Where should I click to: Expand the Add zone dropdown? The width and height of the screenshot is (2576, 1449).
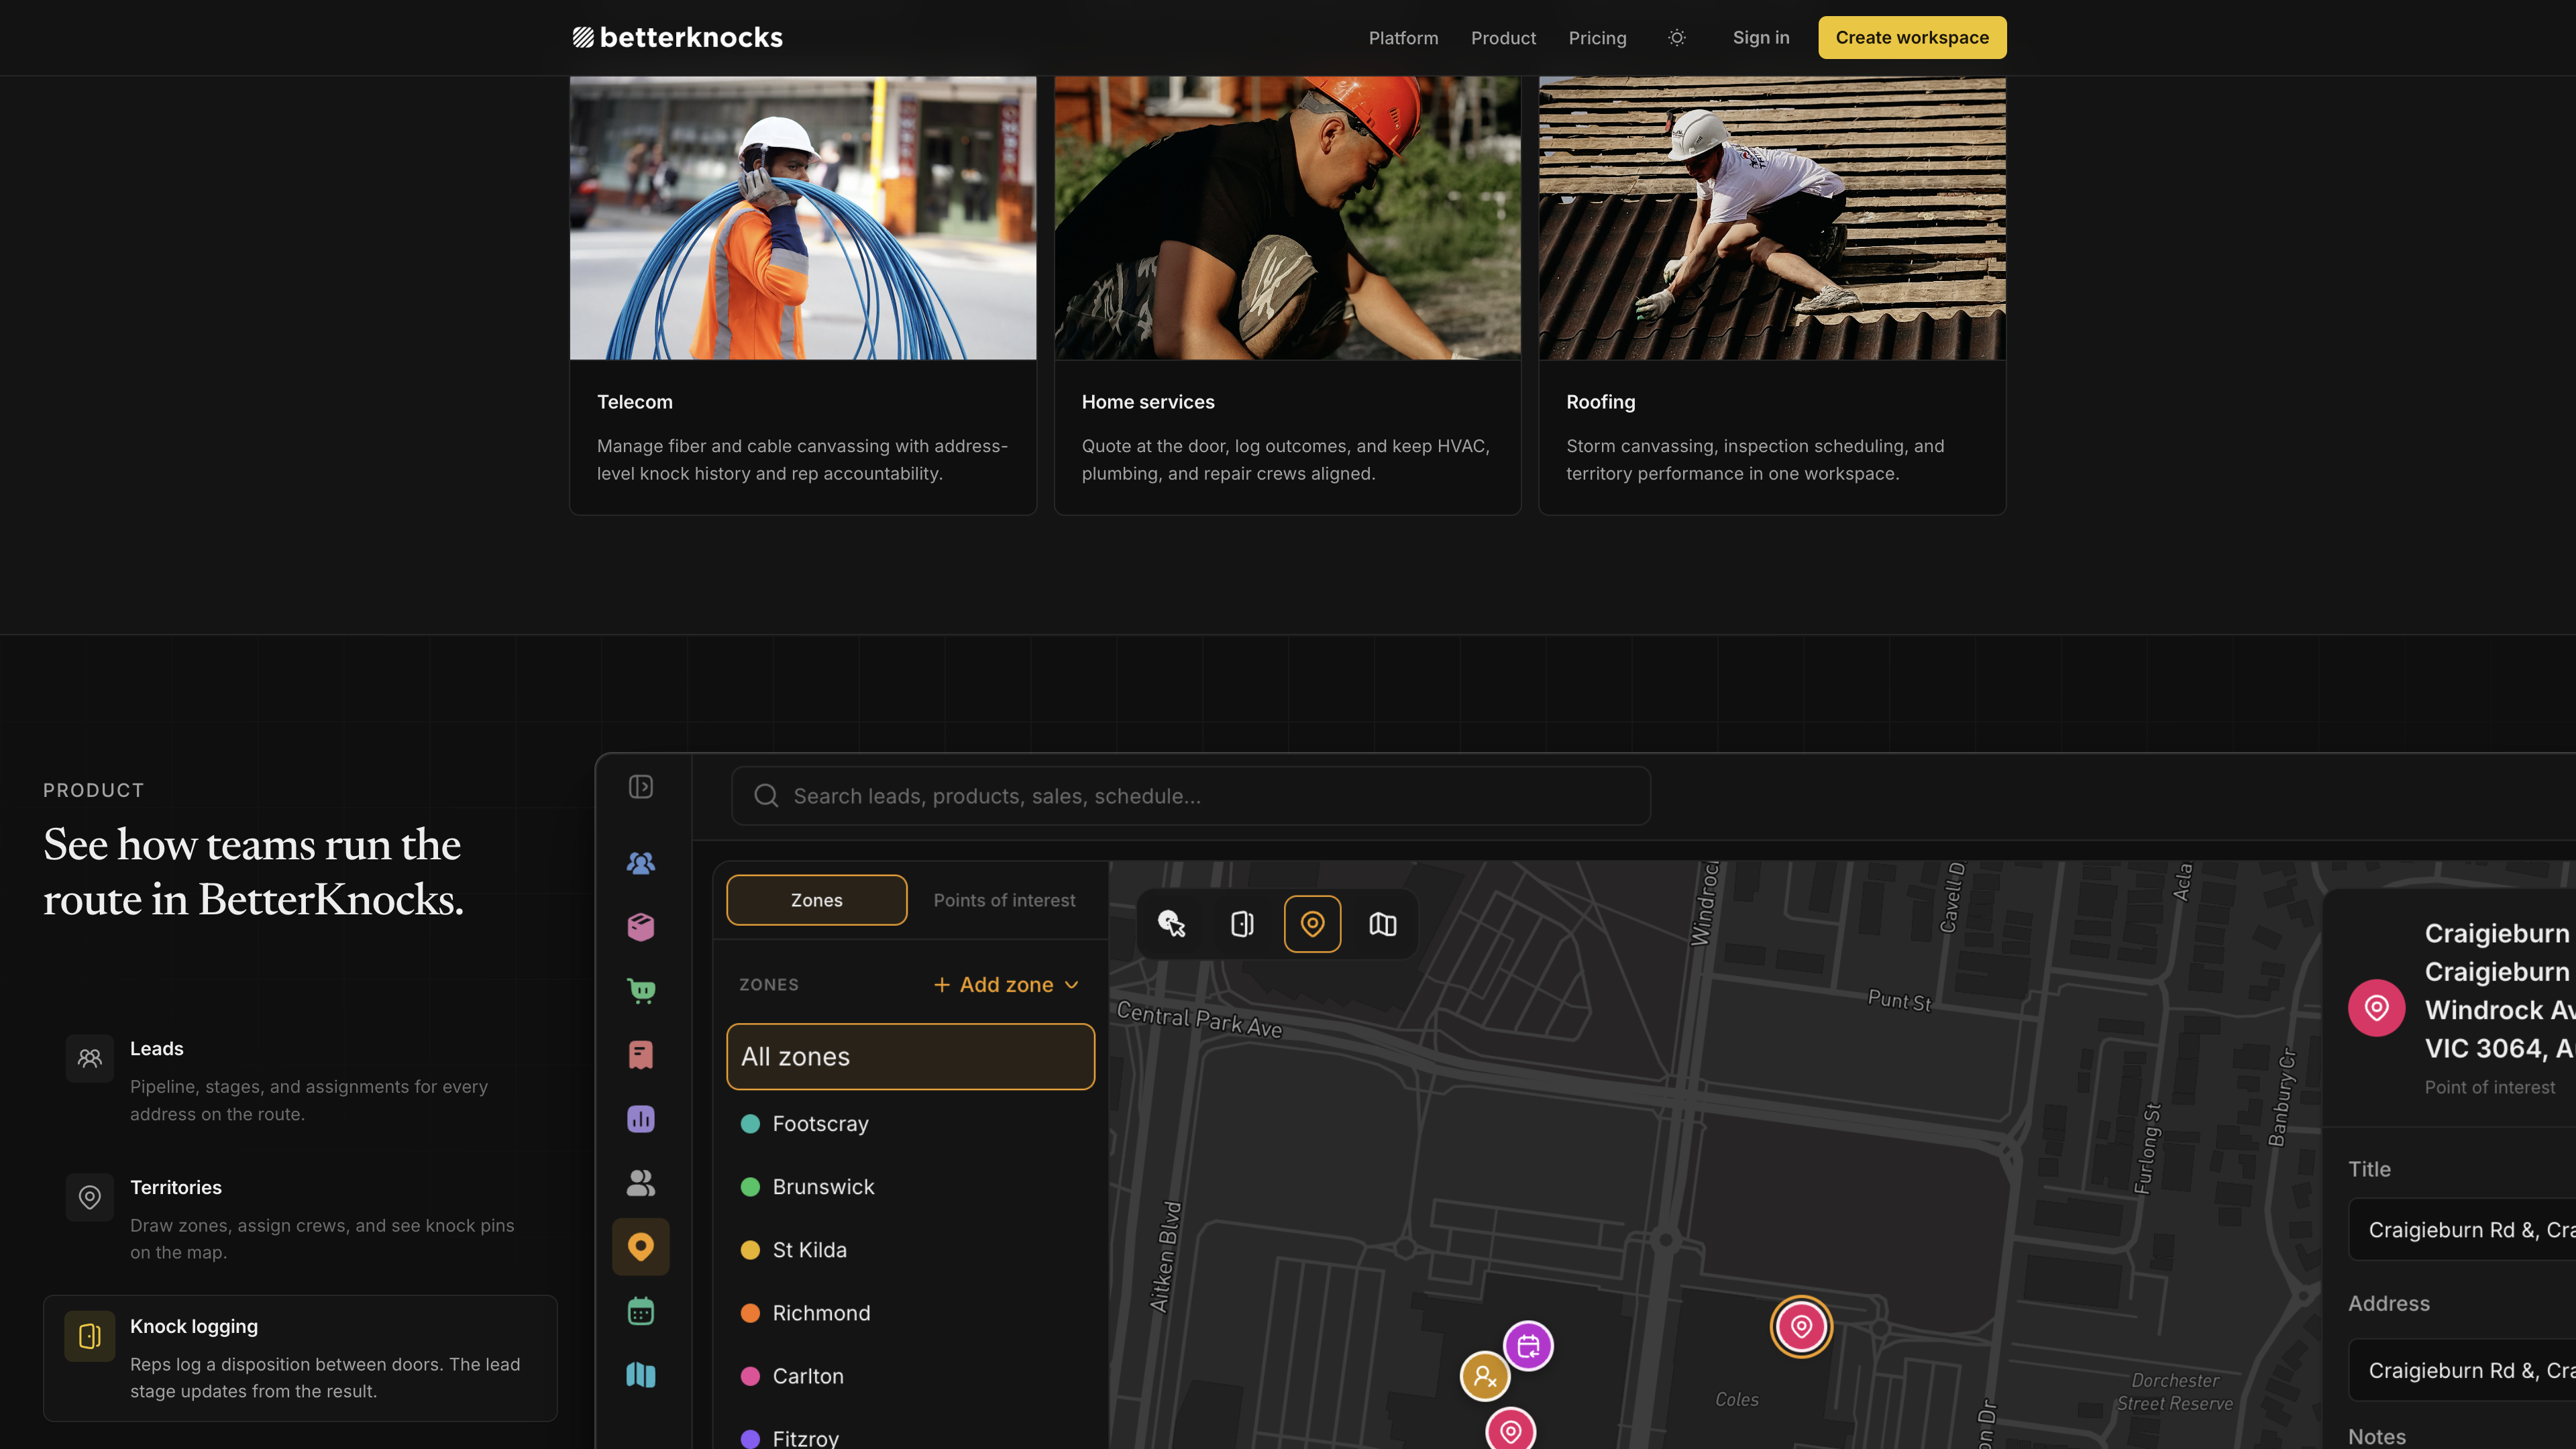coord(1006,985)
